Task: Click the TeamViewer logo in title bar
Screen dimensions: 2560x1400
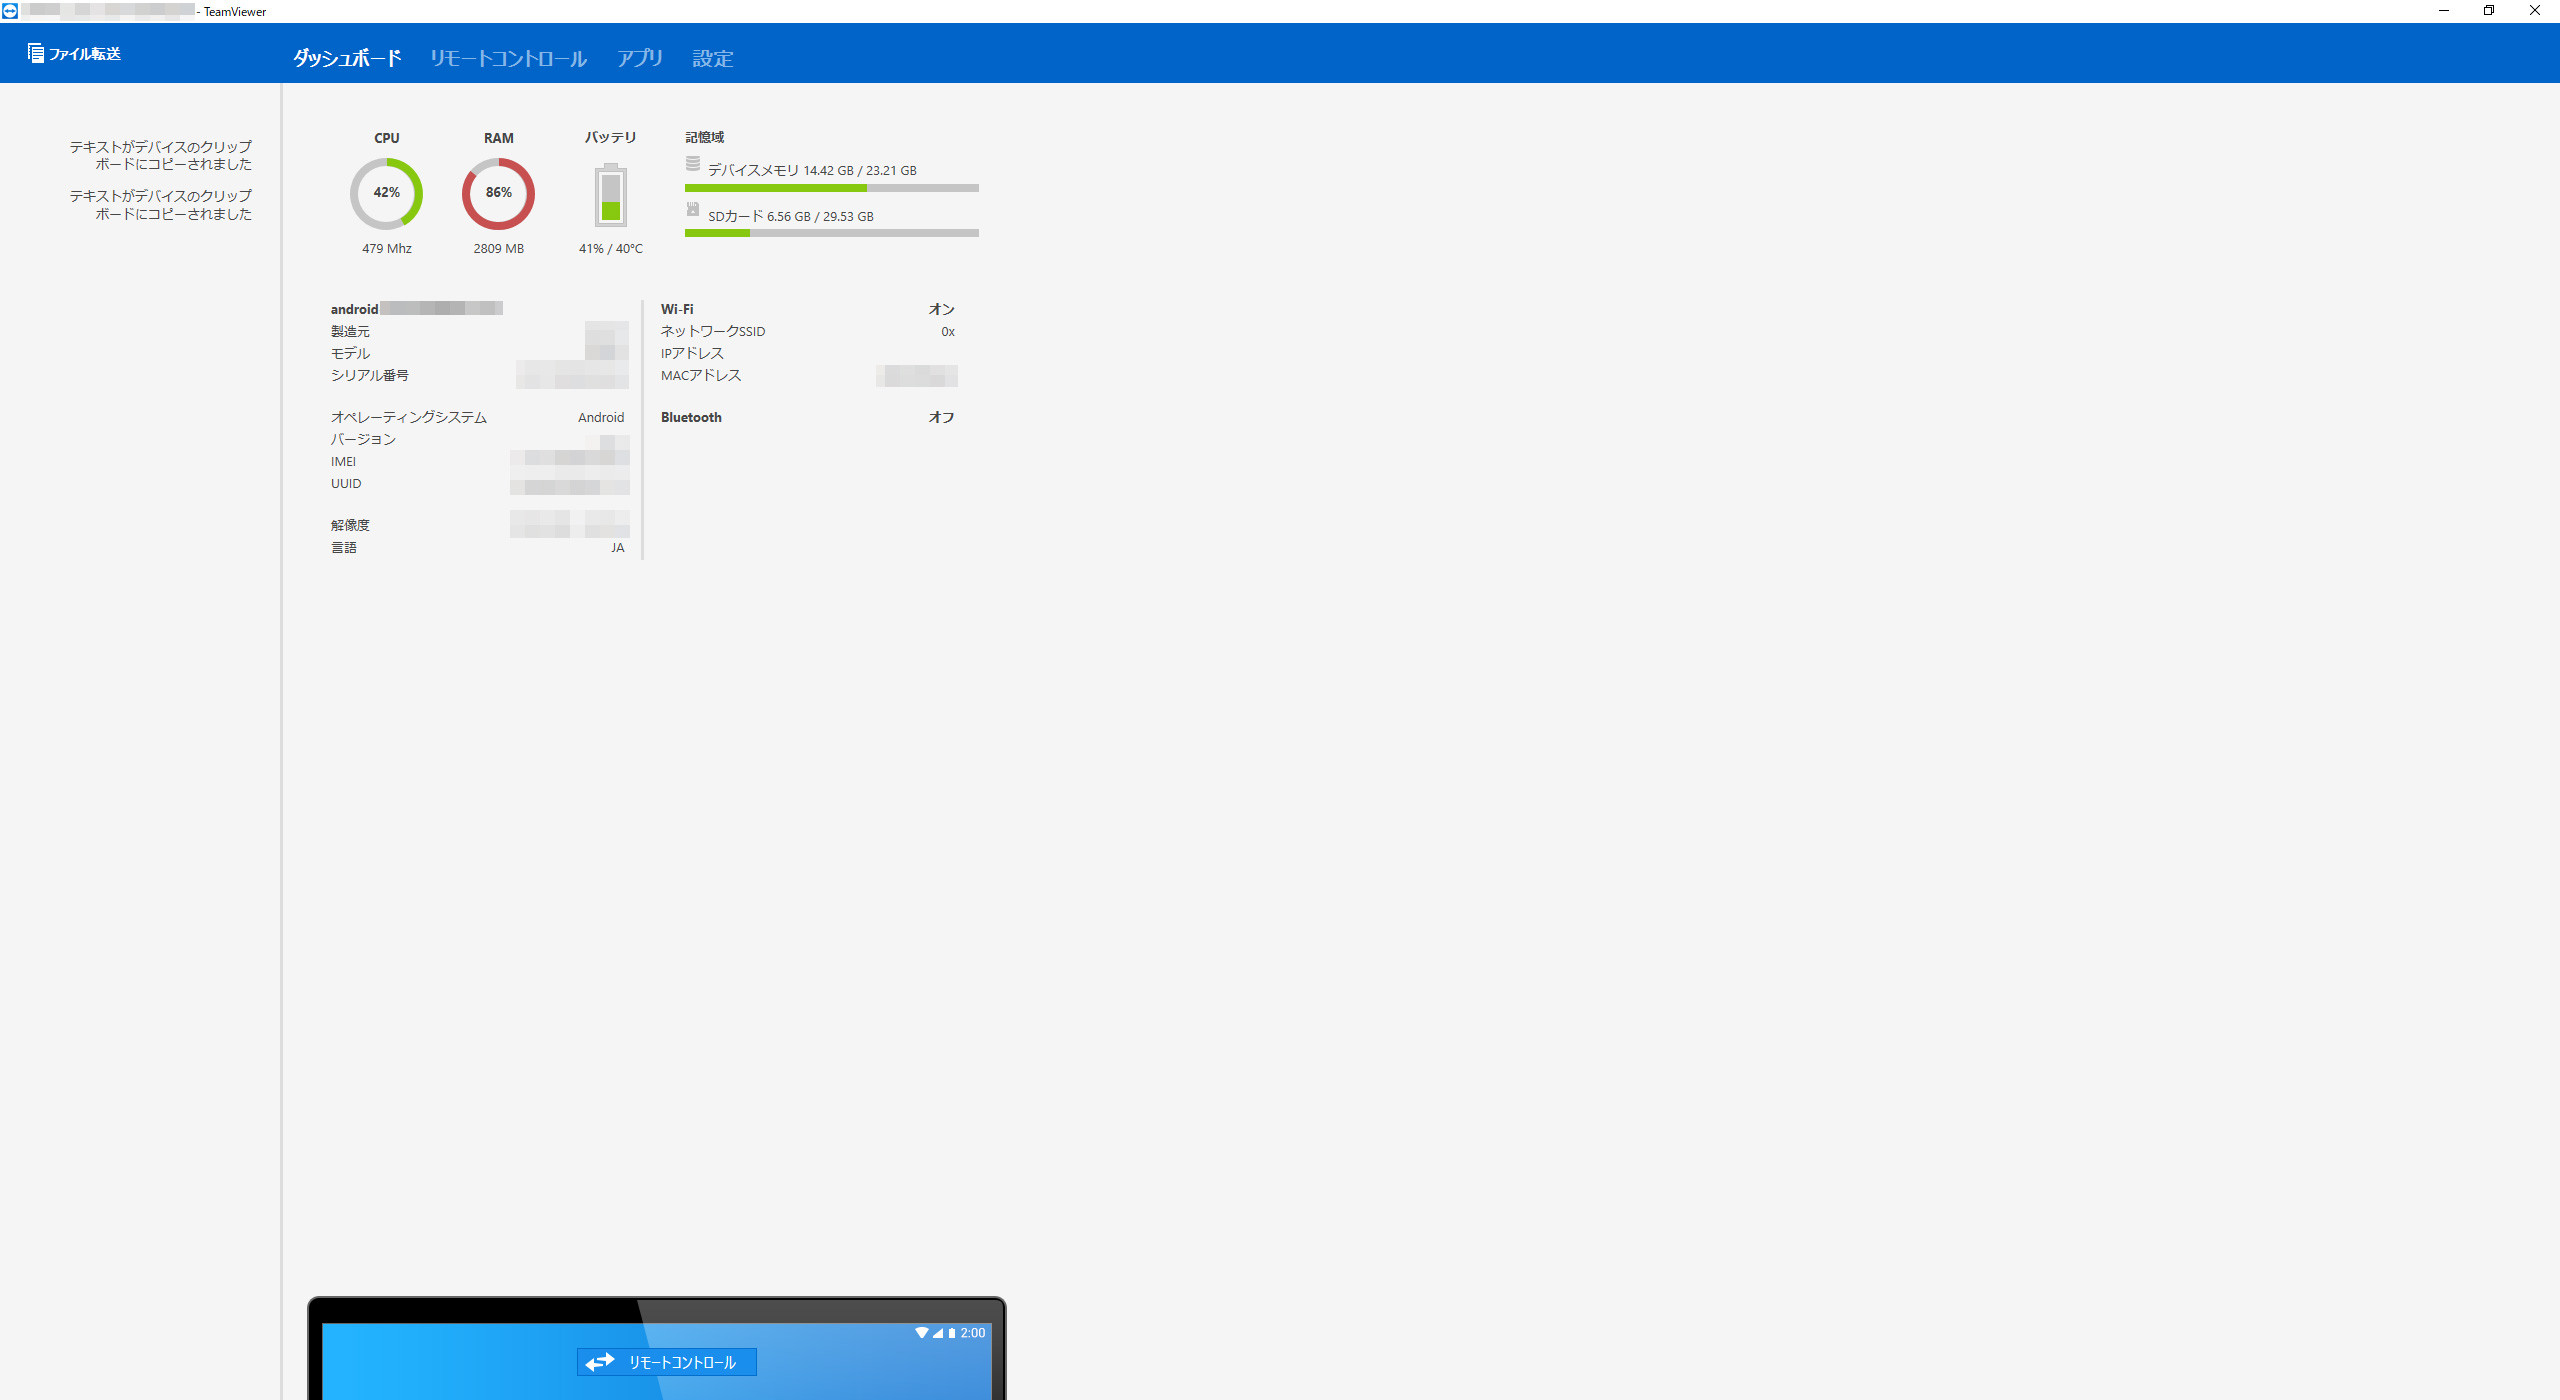Action: coord(10,11)
